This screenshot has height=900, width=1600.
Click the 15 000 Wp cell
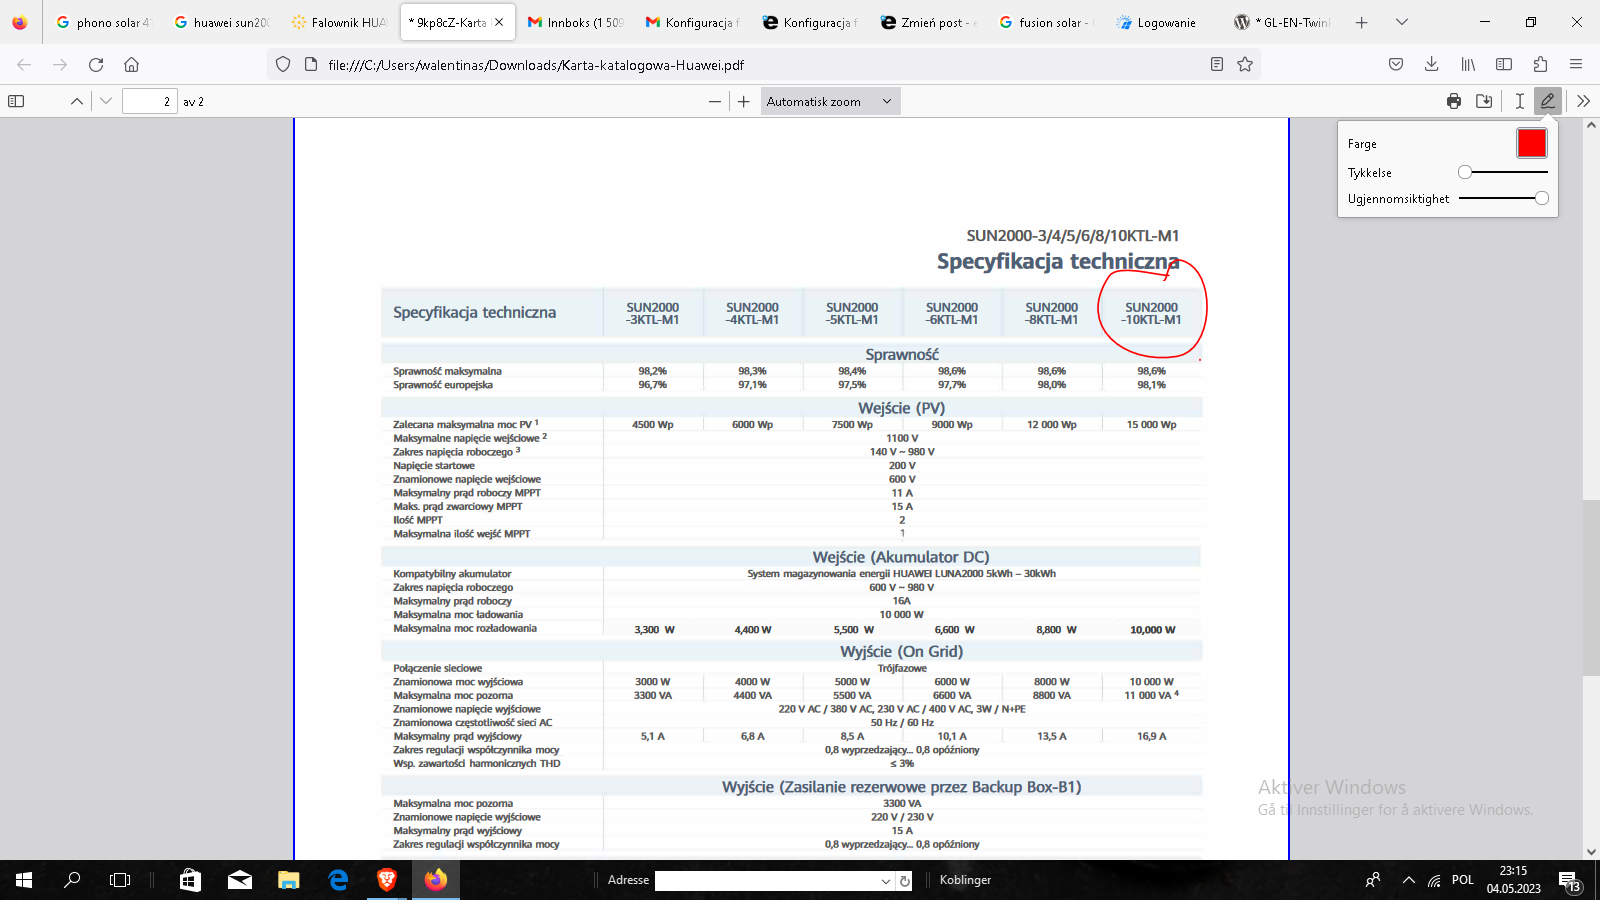(x=1151, y=425)
